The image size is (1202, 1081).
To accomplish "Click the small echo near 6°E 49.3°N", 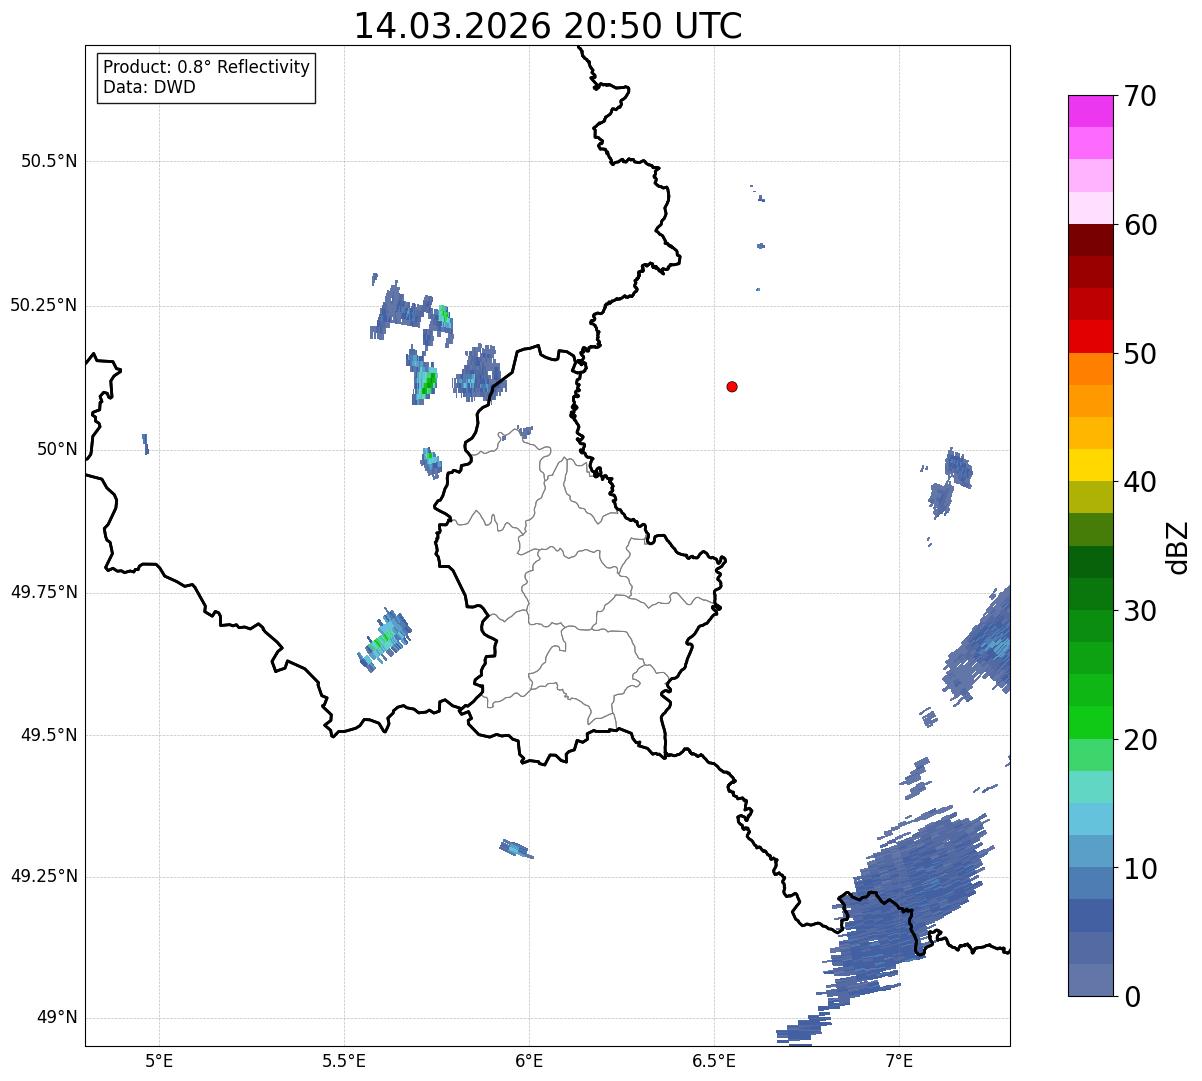I will pos(516,849).
